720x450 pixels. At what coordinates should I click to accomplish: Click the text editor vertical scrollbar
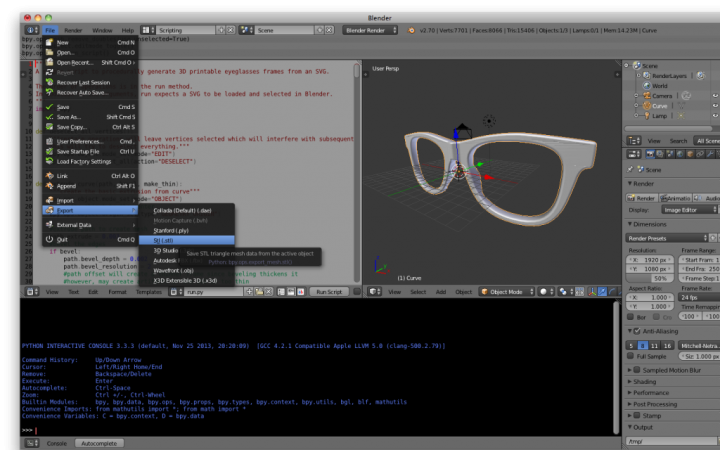pos(357,172)
